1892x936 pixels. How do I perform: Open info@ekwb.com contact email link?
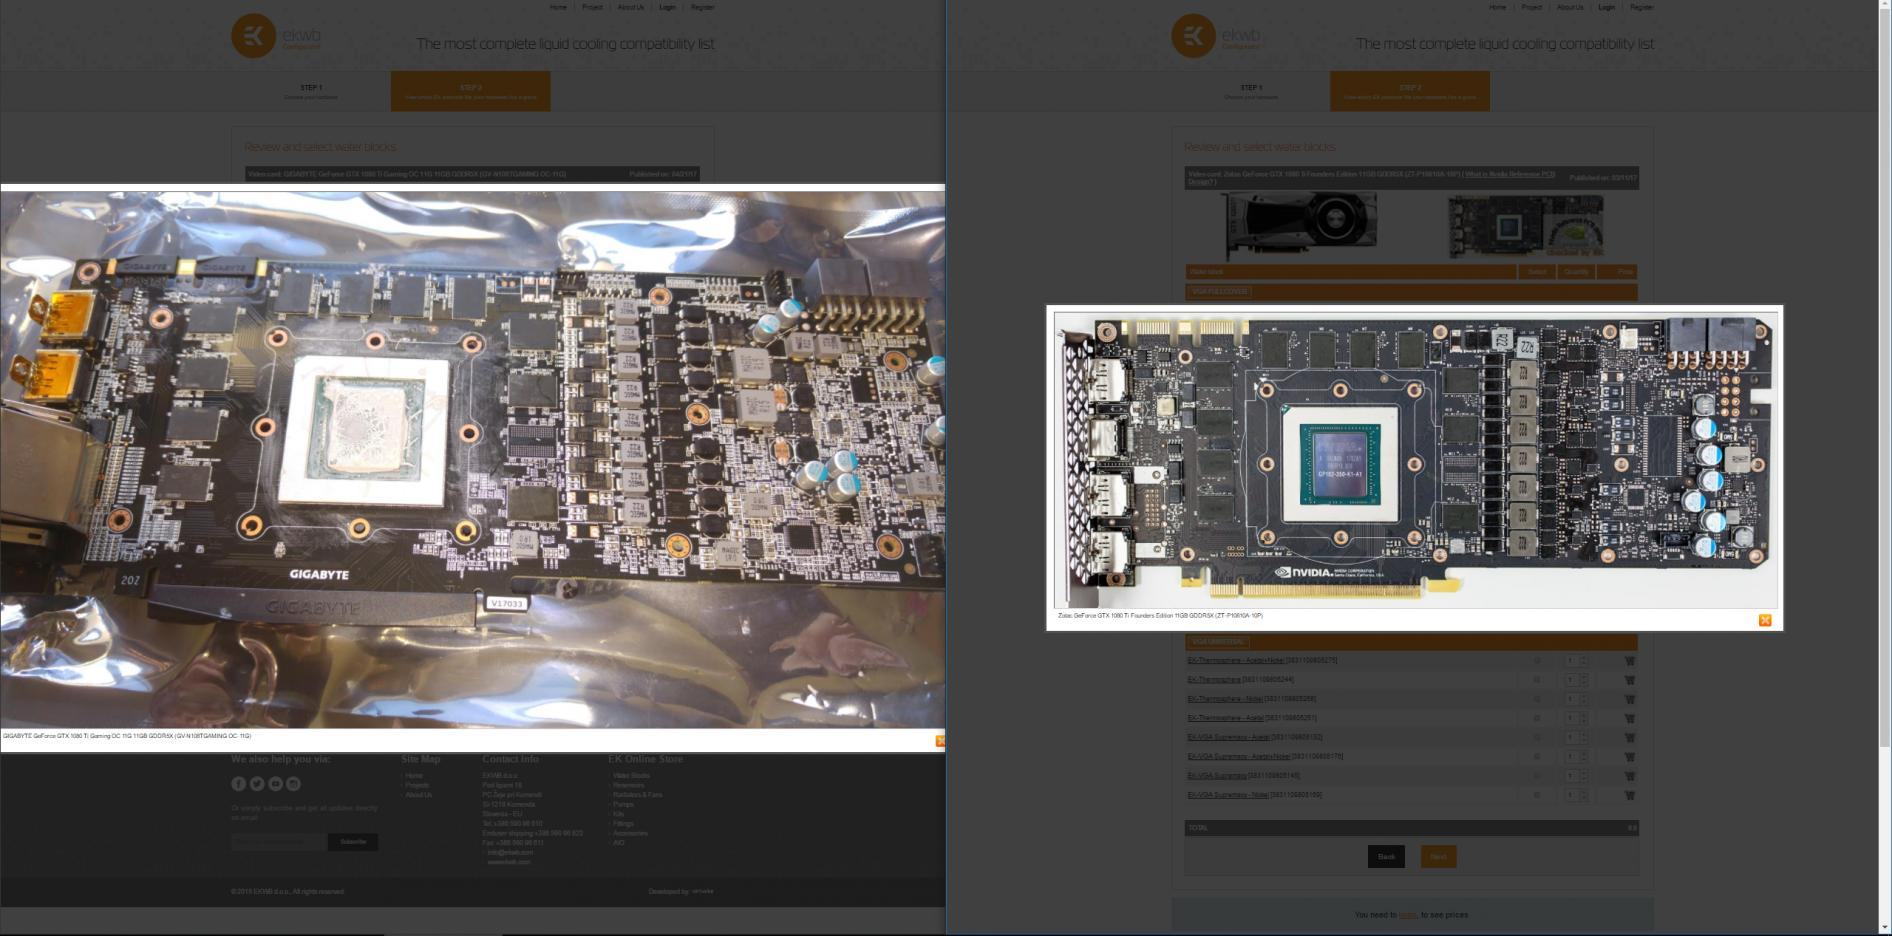click(510, 852)
